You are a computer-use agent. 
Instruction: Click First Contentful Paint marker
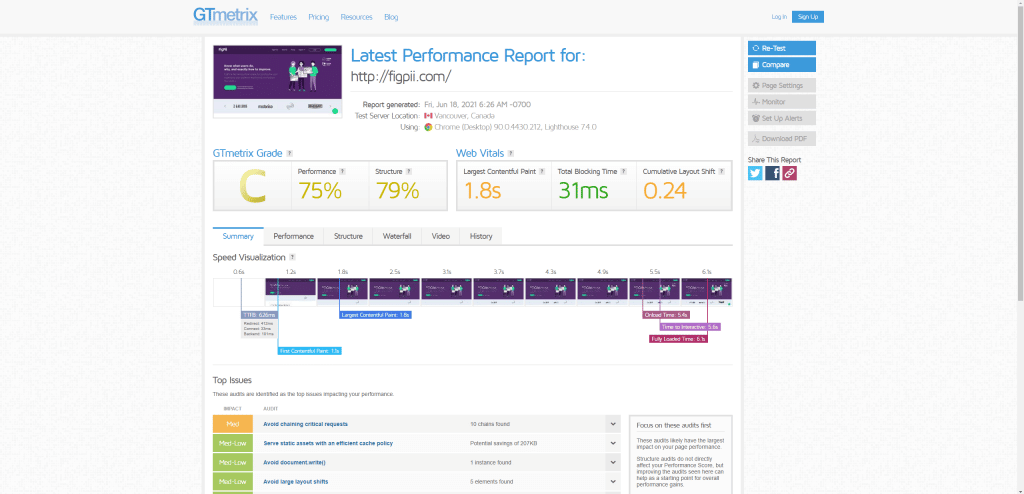tap(310, 351)
